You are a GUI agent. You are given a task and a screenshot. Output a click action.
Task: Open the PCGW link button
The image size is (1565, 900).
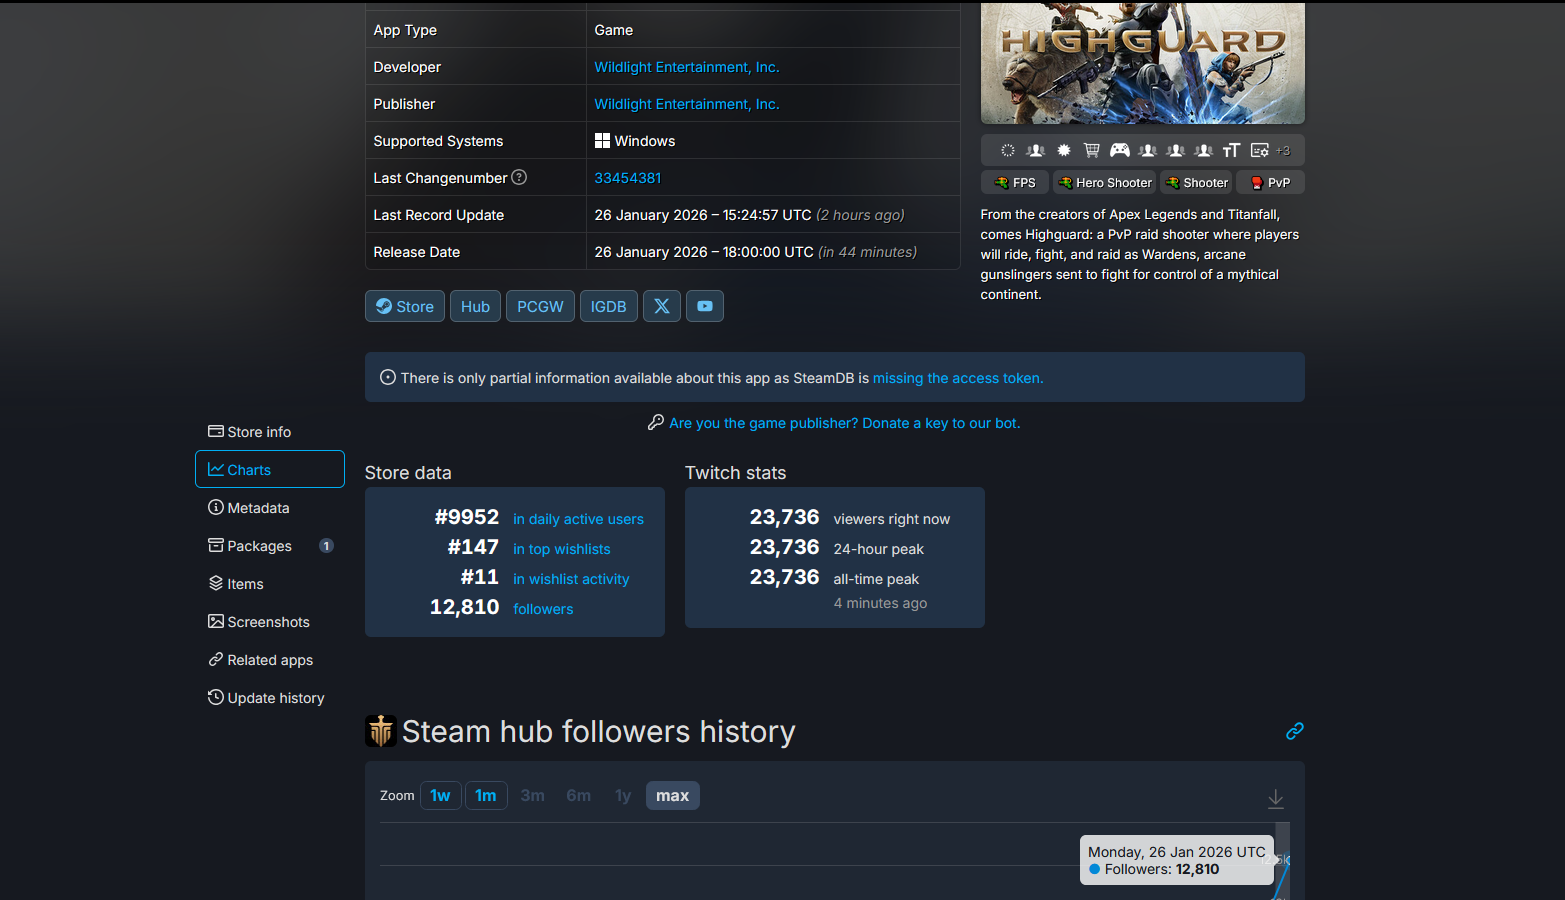pos(540,306)
